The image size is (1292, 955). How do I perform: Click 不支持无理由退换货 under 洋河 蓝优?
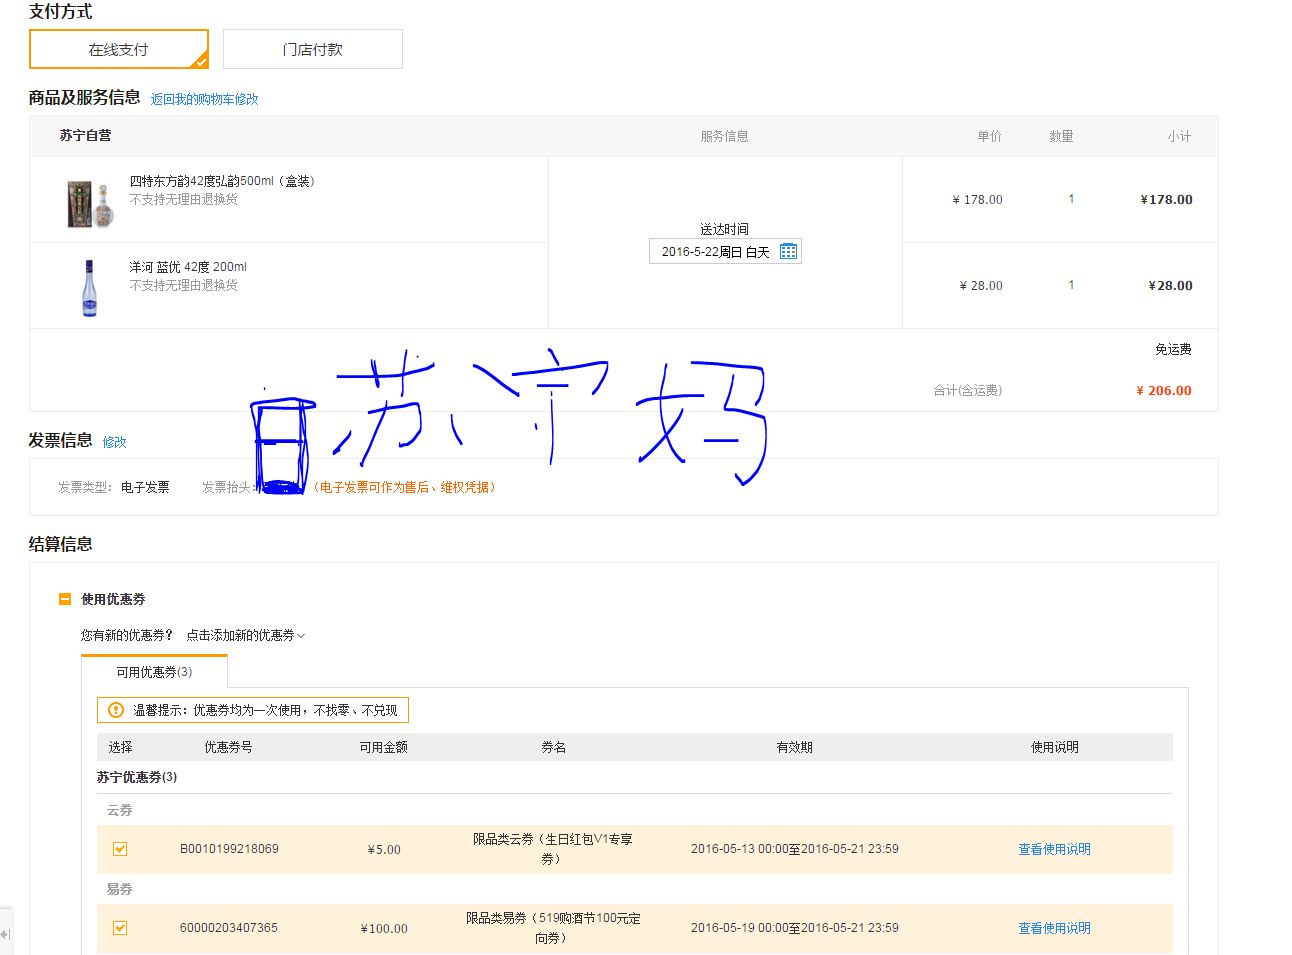pos(183,285)
